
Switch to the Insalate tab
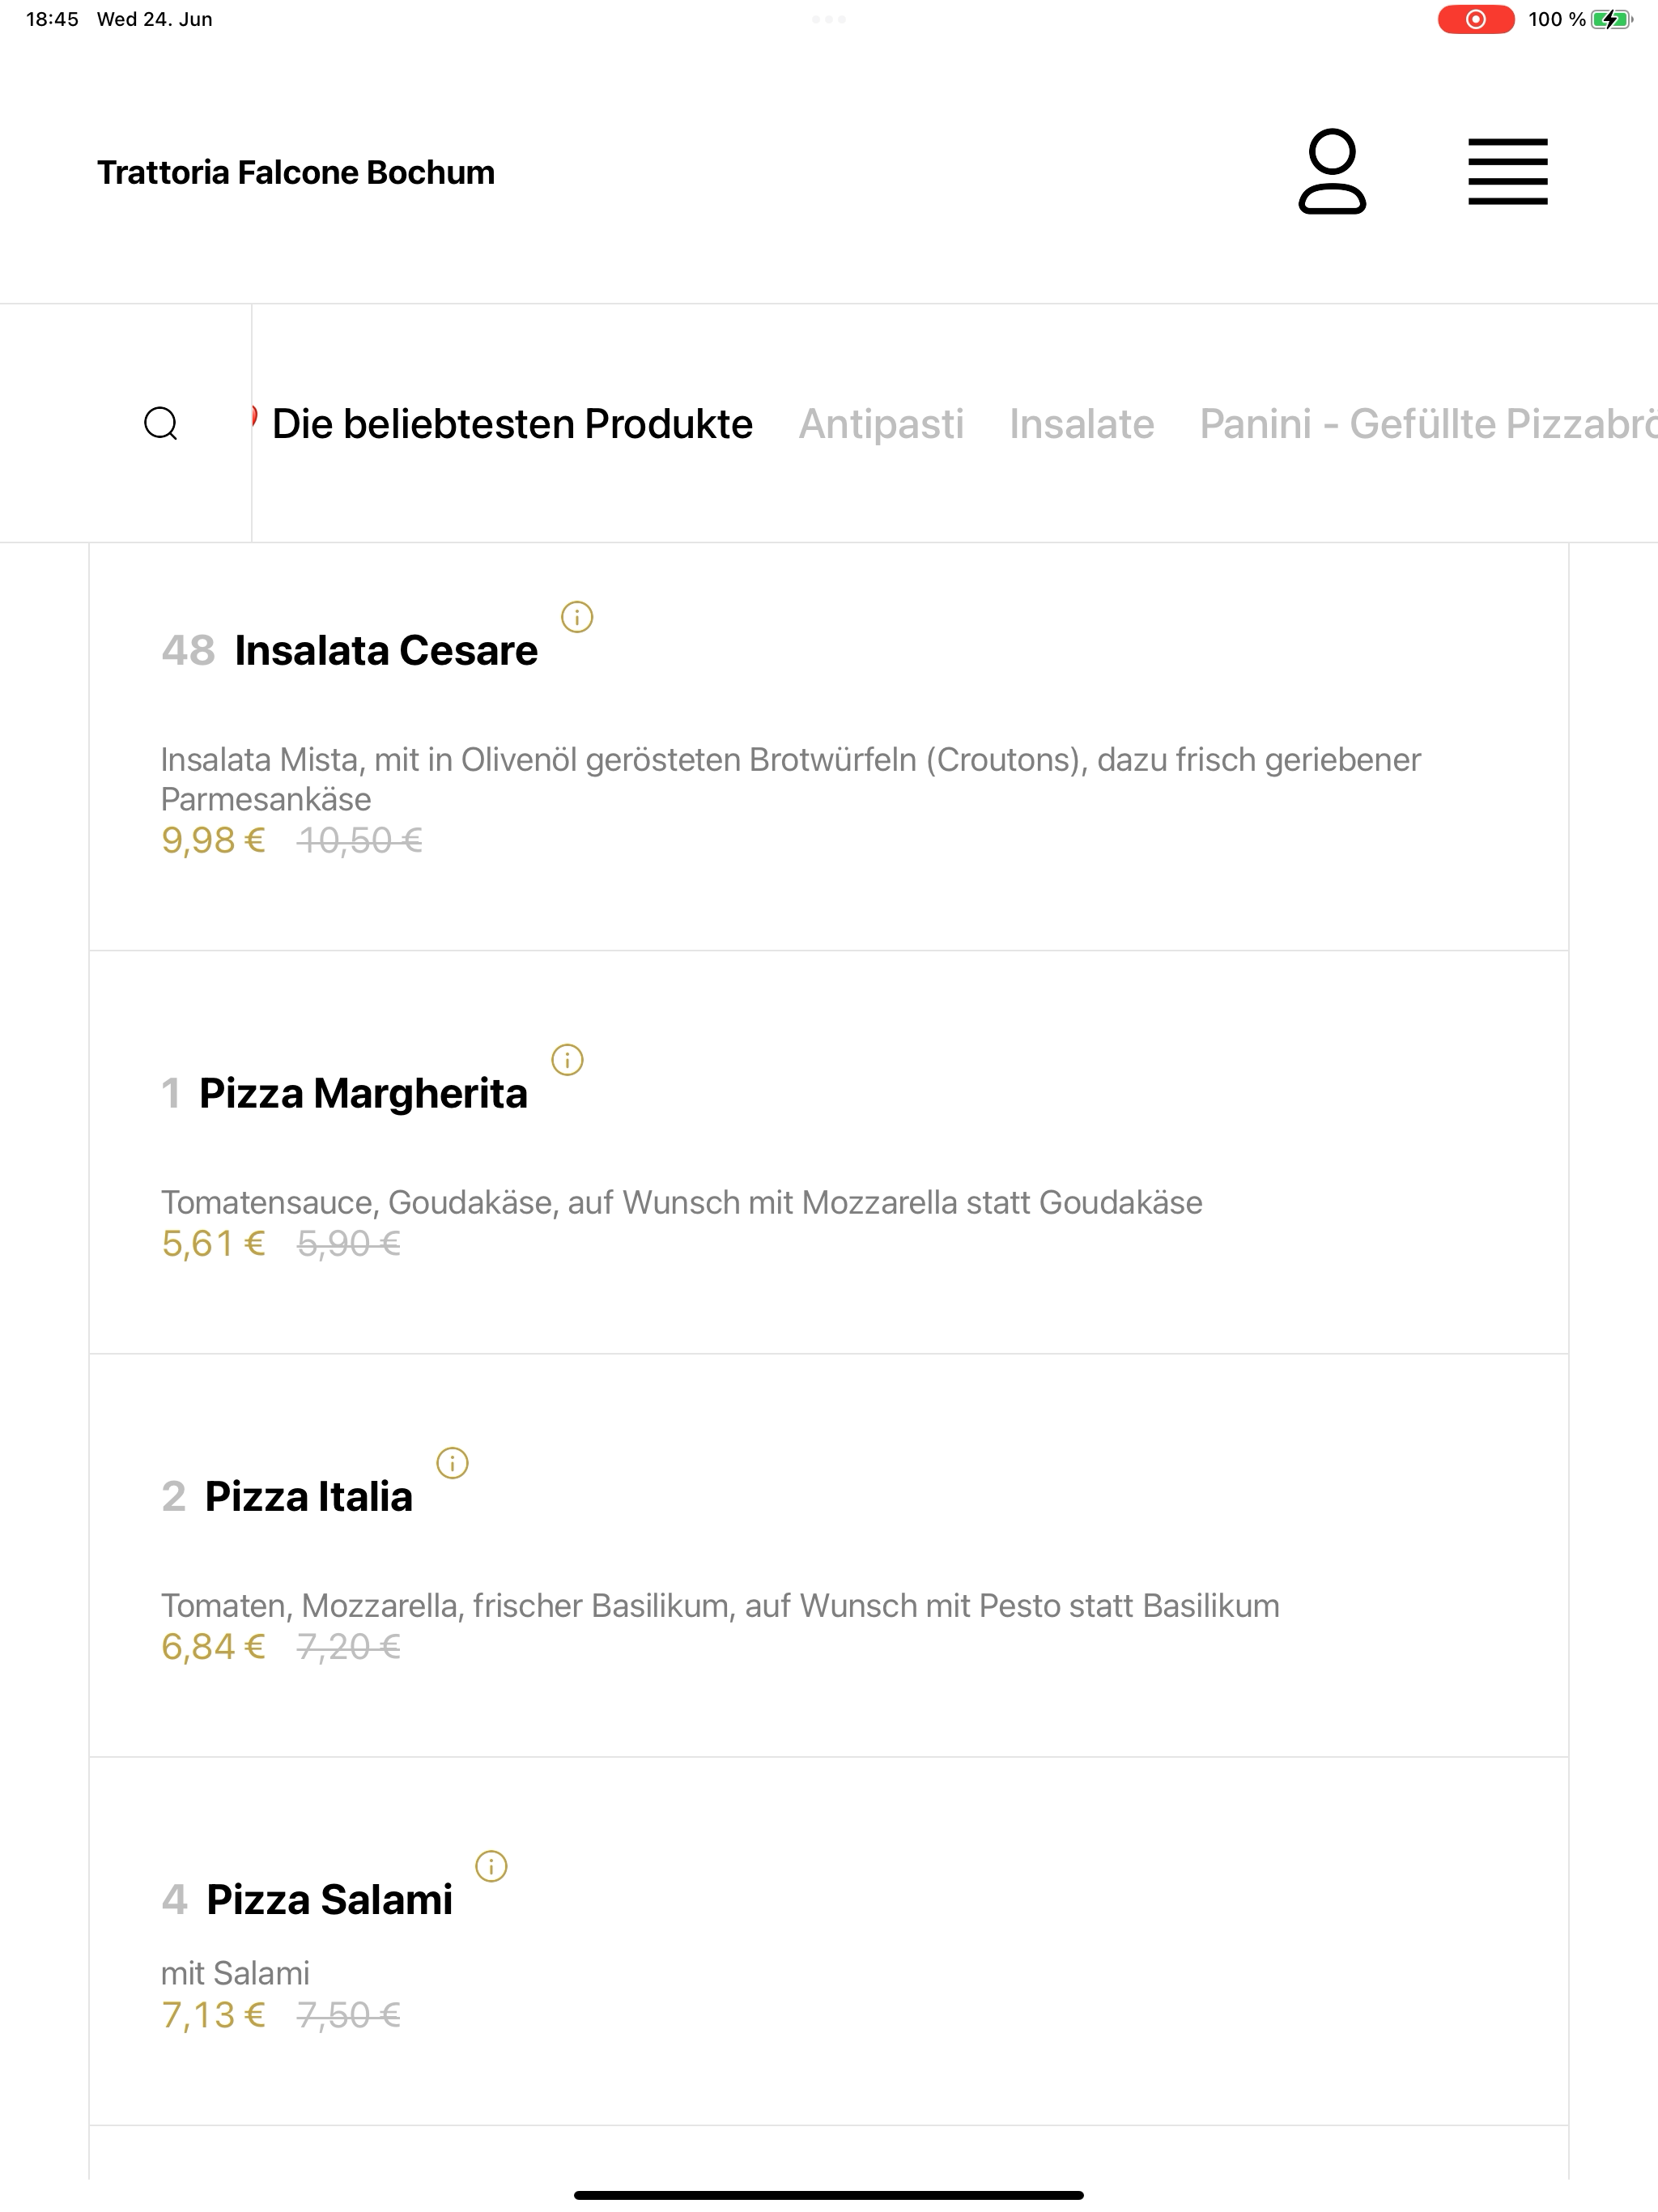click(x=1081, y=424)
